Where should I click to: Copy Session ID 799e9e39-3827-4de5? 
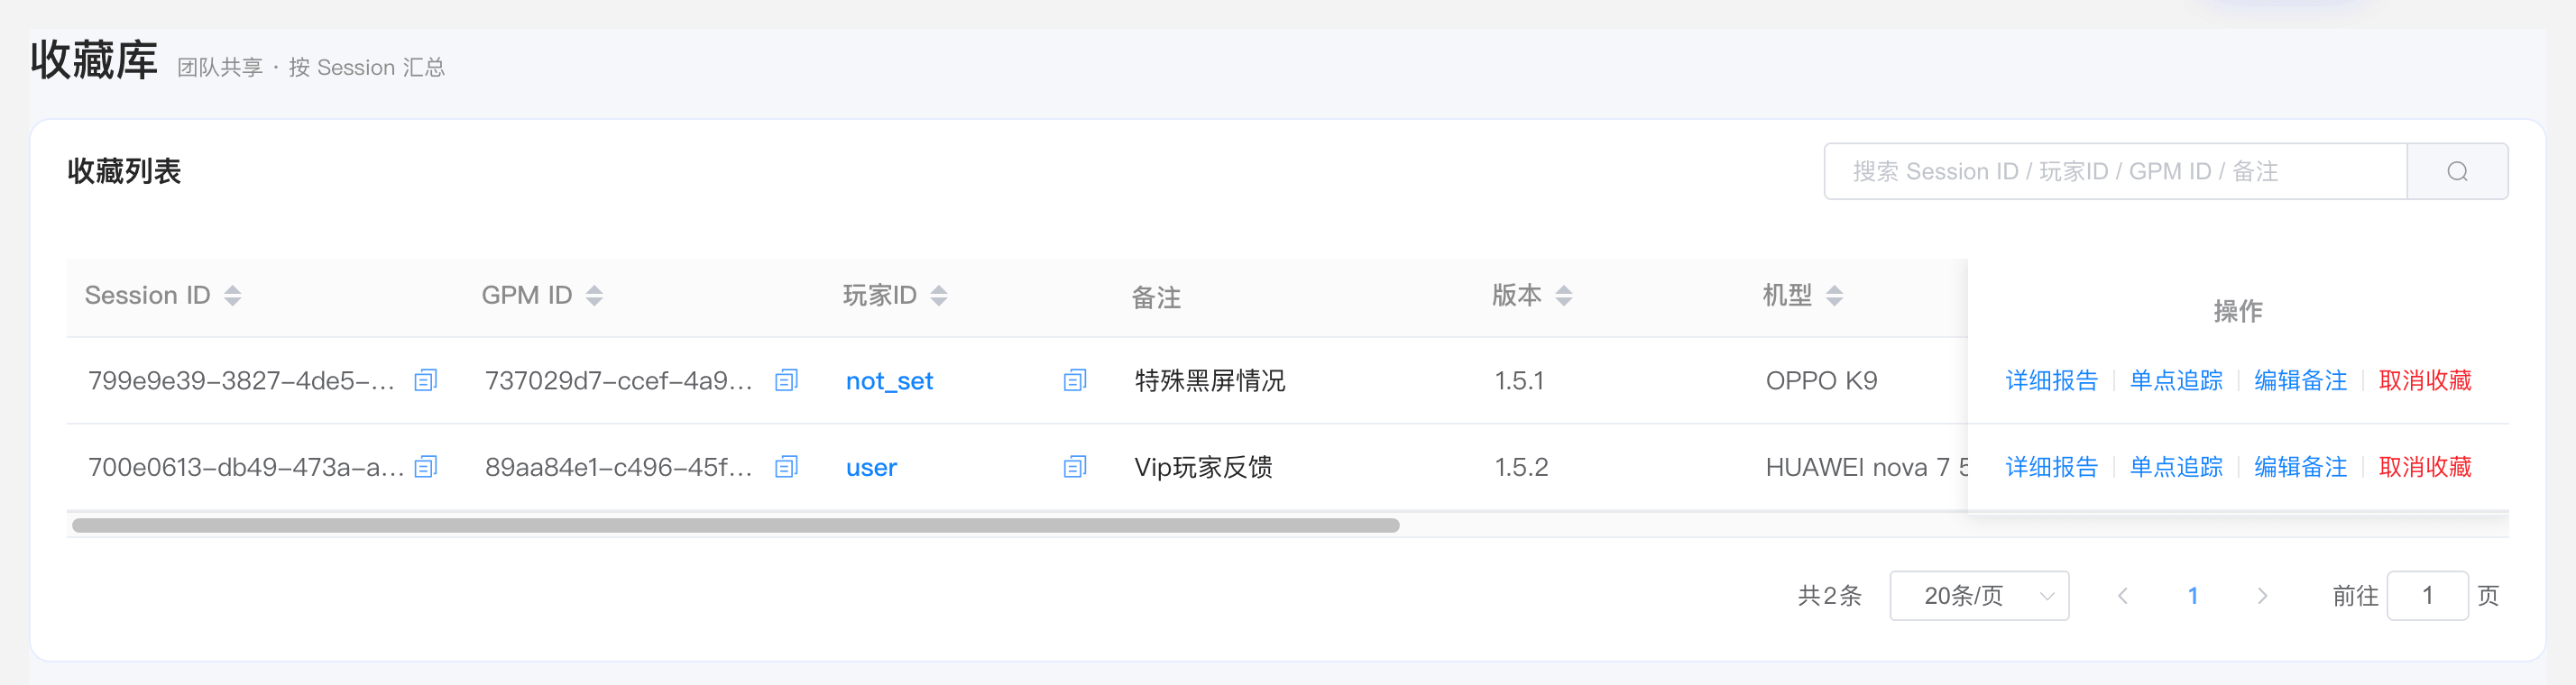426,380
